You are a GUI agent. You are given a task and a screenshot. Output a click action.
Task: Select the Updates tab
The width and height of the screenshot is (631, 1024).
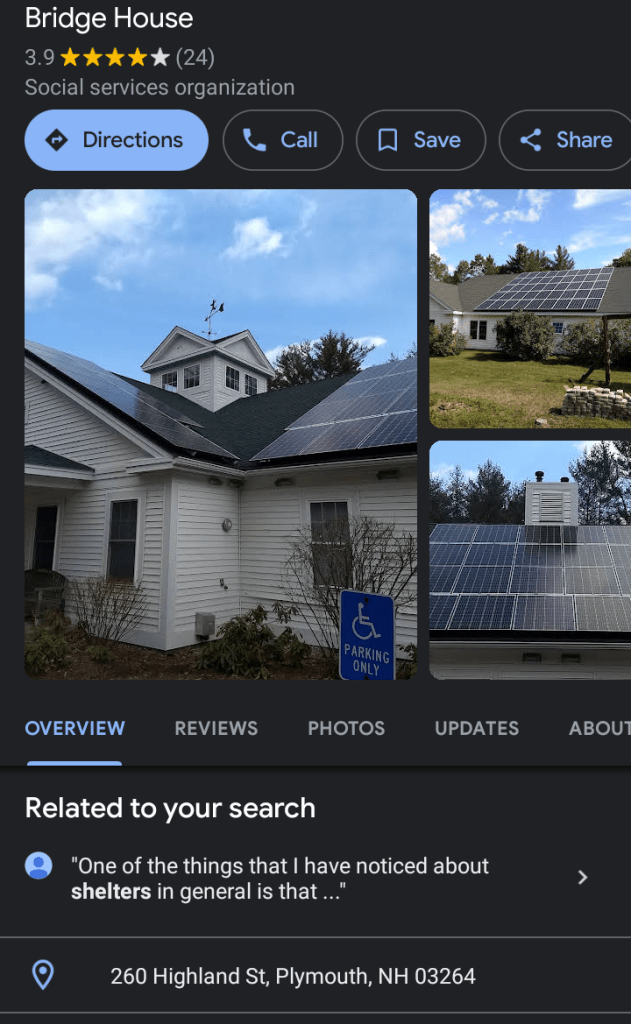click(x=477, y=728)
